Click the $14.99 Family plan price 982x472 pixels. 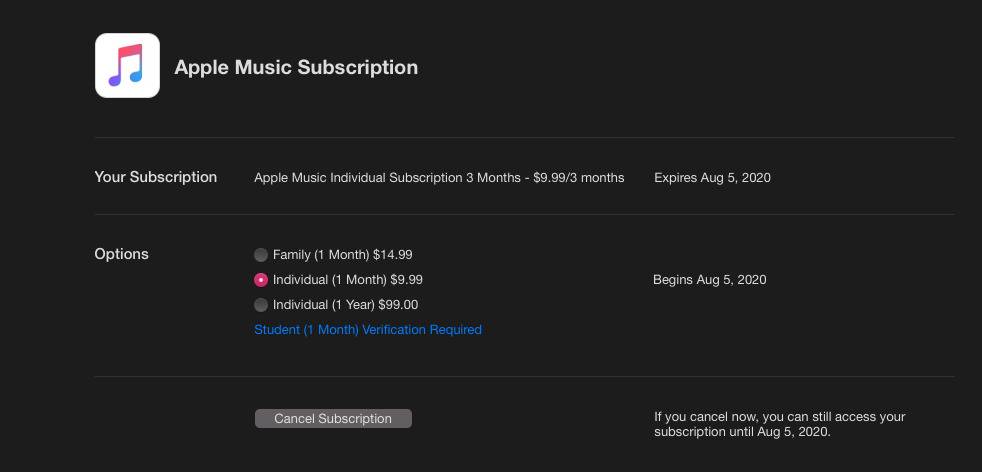click(x=392, y=255)
